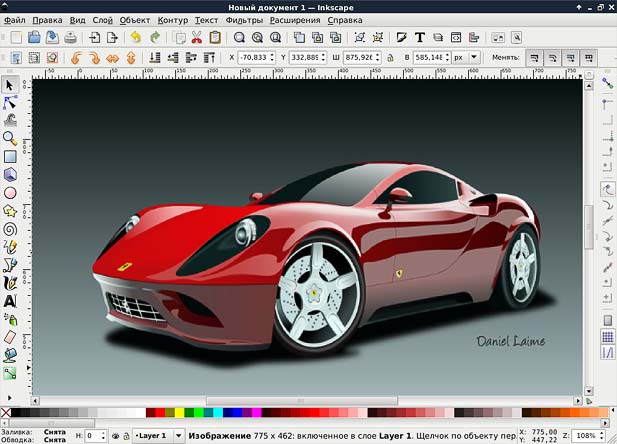Viewport: 617px width, 444px height.
Task: Toggle scale stroke width option
Action: point(534,58)
